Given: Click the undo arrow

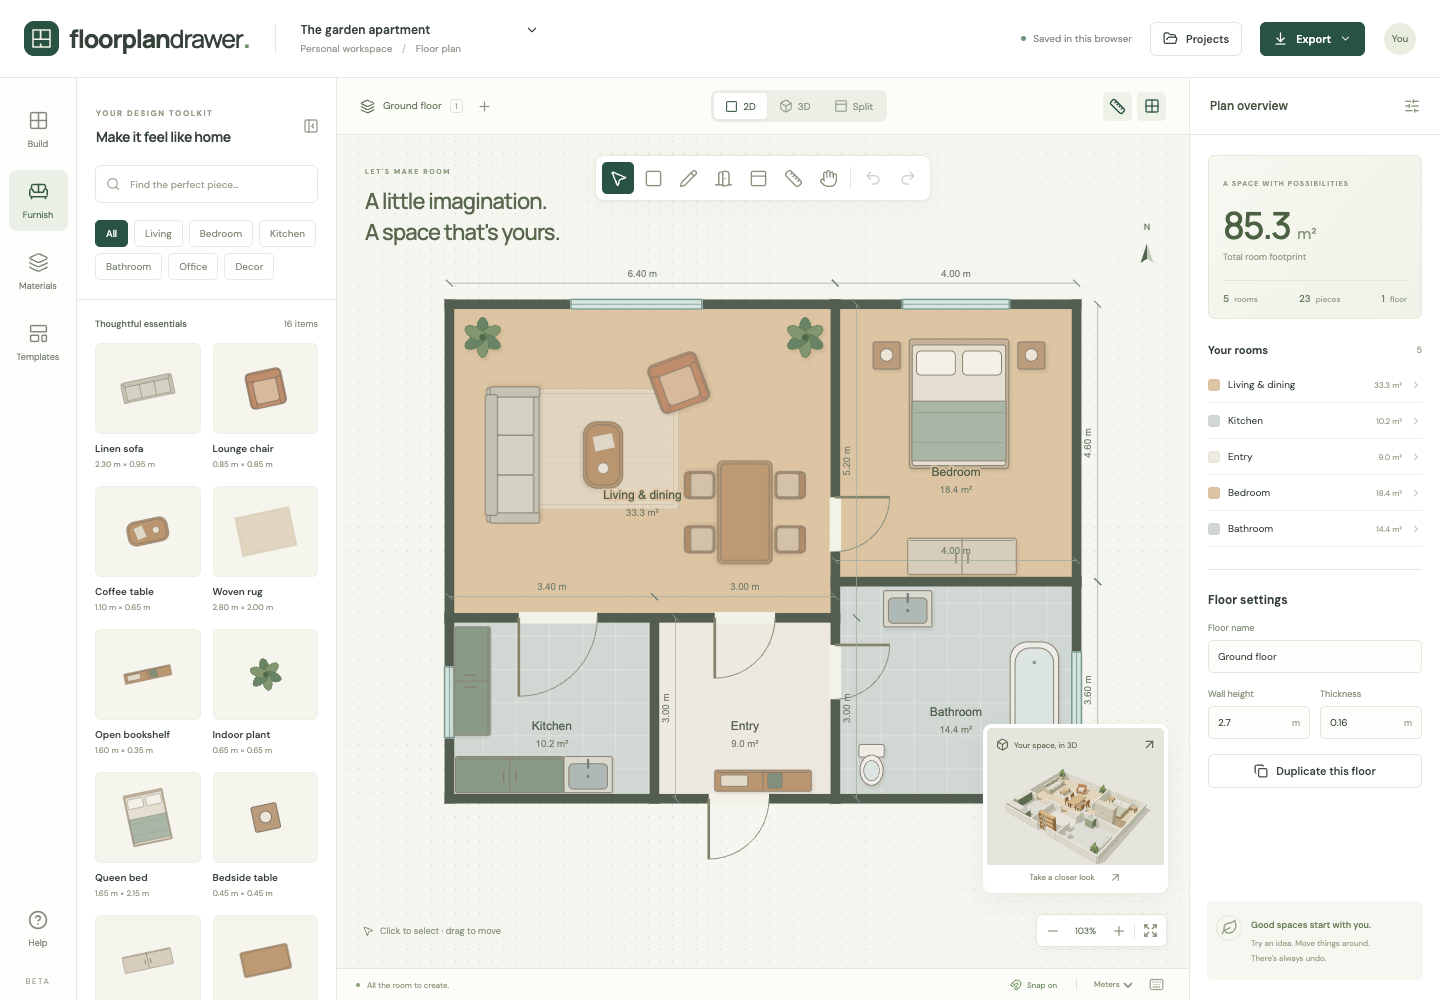Looking at the screenshot, I should (x=873, y=178).
